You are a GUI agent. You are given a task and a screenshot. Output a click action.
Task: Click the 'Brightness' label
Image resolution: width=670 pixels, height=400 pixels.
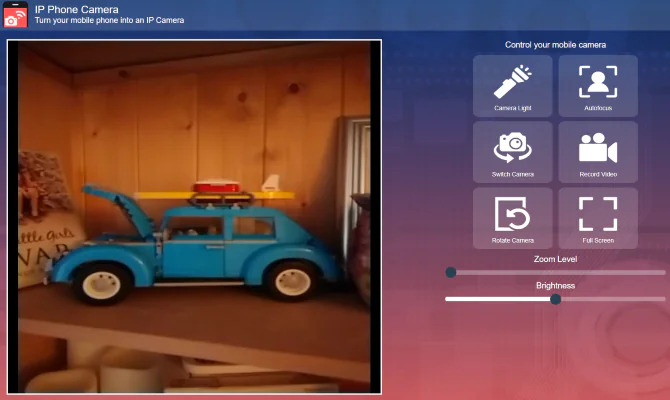coord(555,285)
